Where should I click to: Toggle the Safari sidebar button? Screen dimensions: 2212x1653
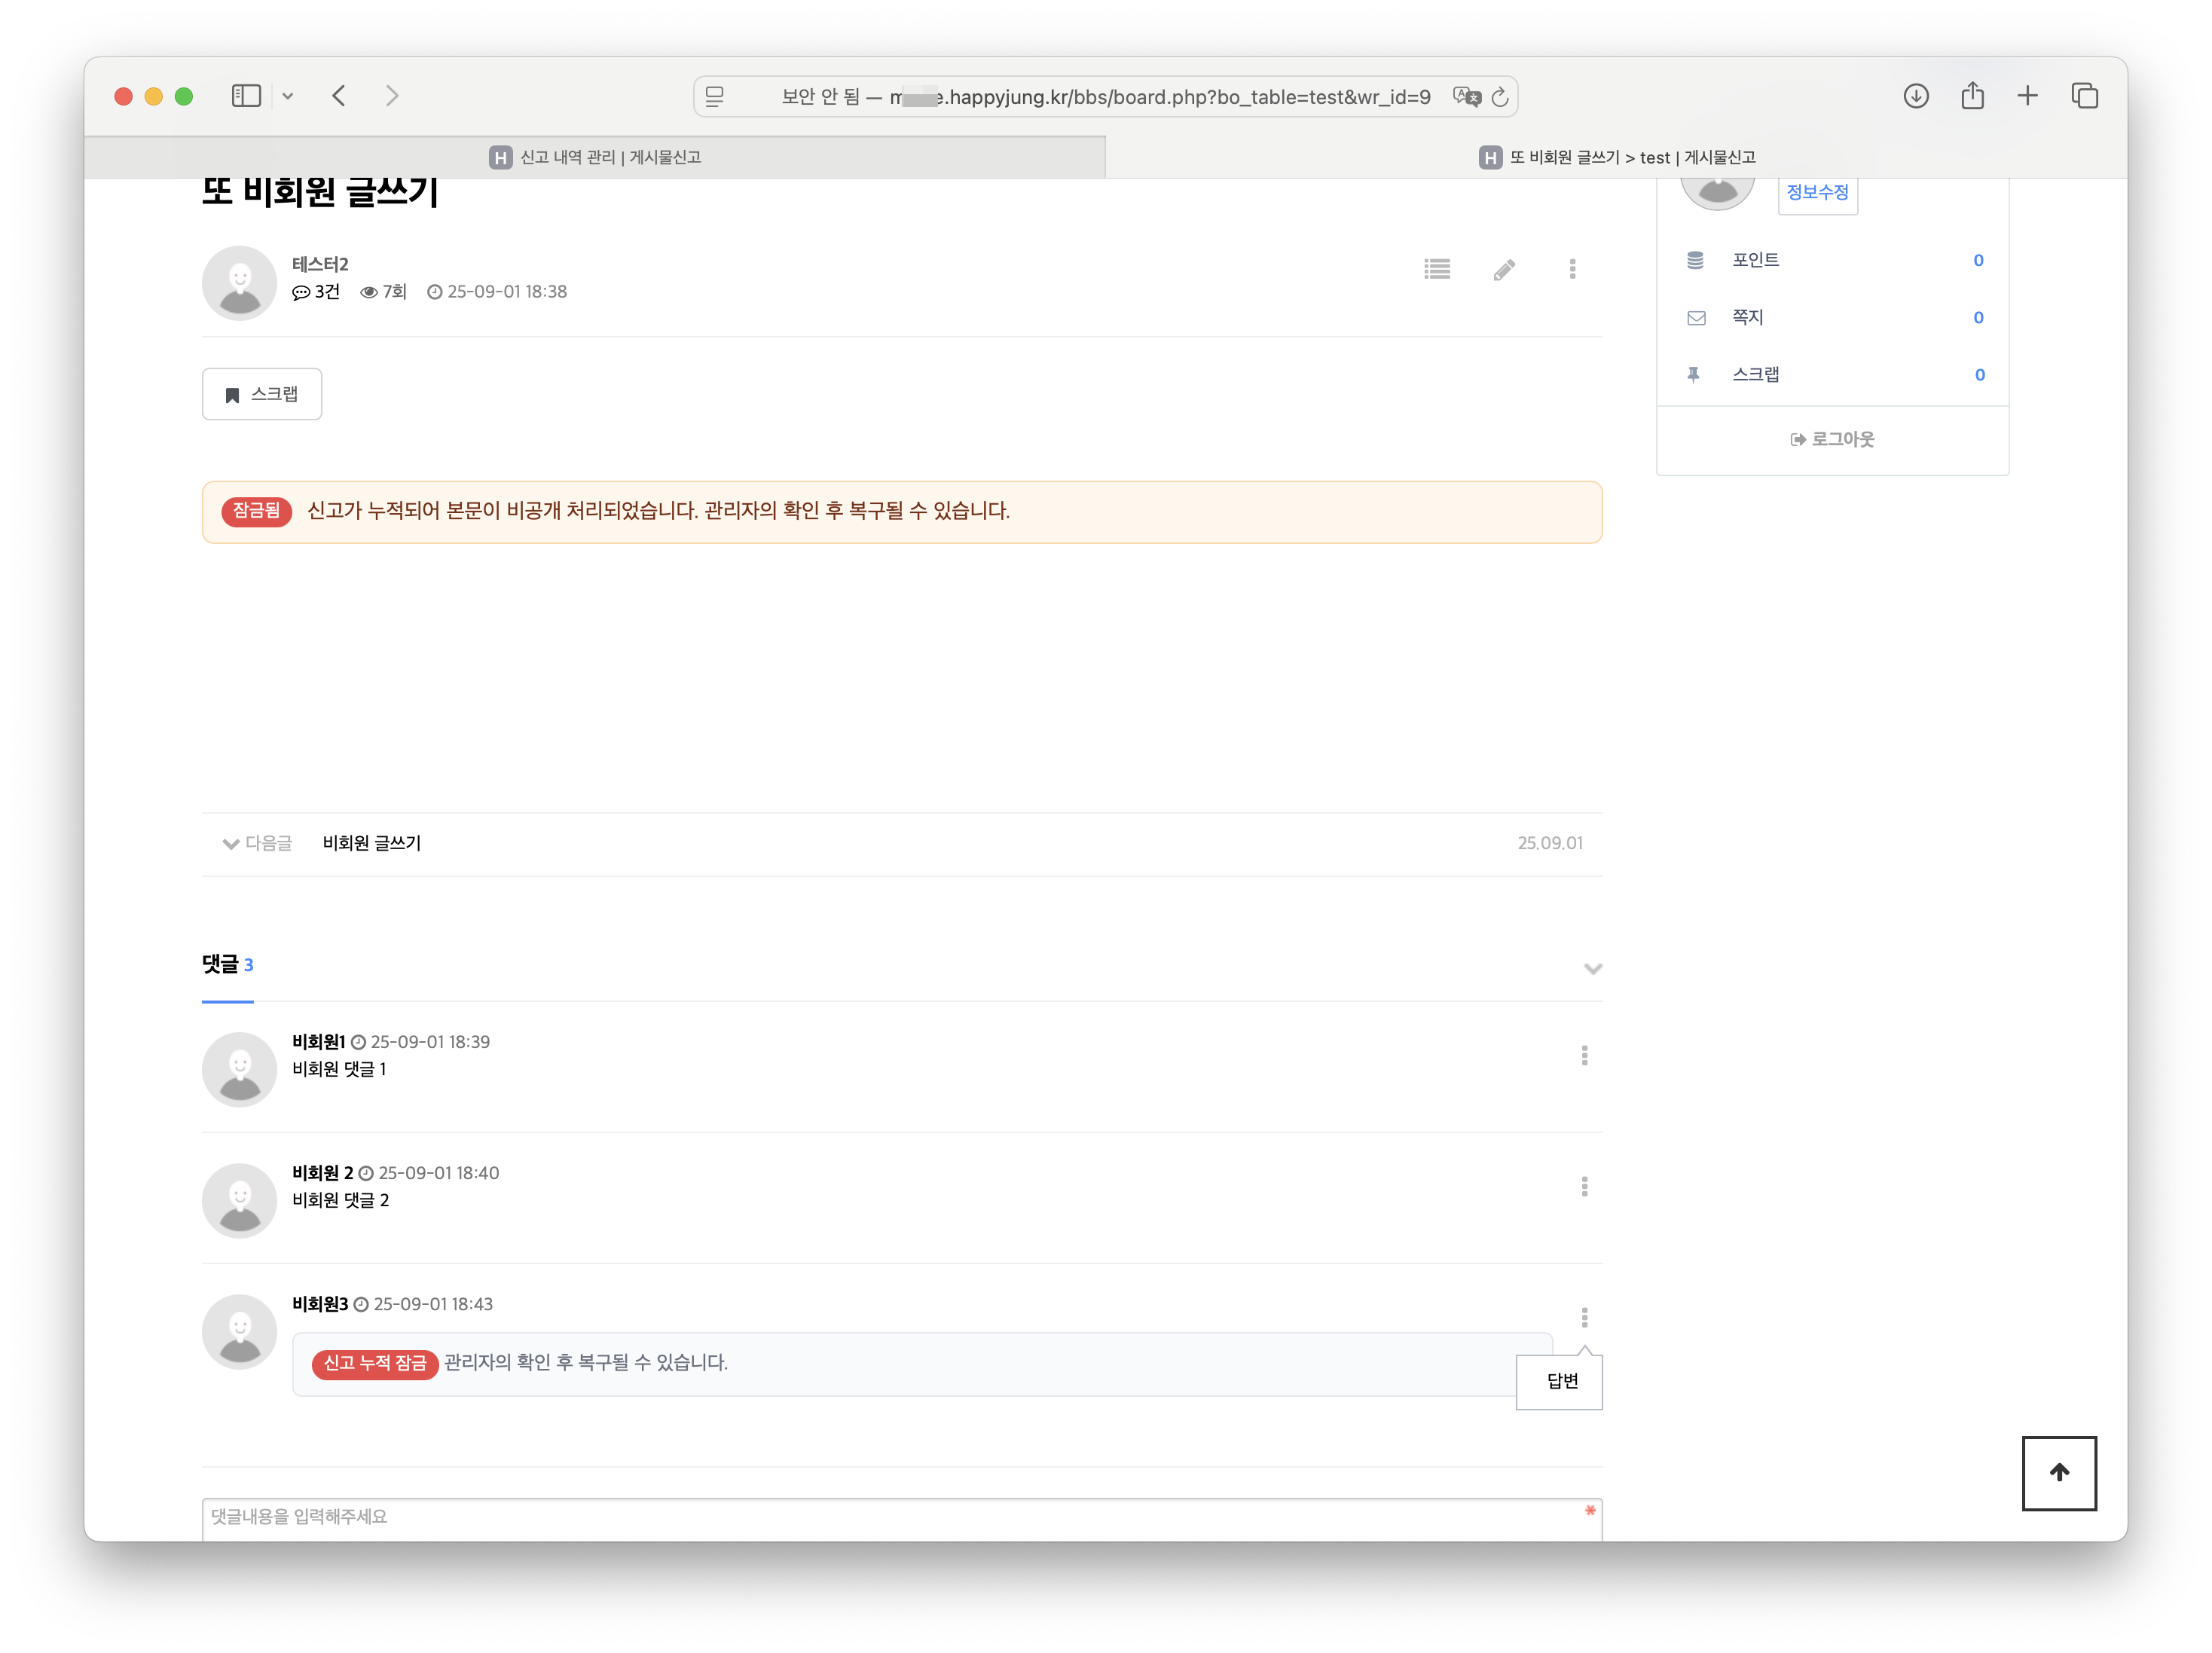(246, 96)
